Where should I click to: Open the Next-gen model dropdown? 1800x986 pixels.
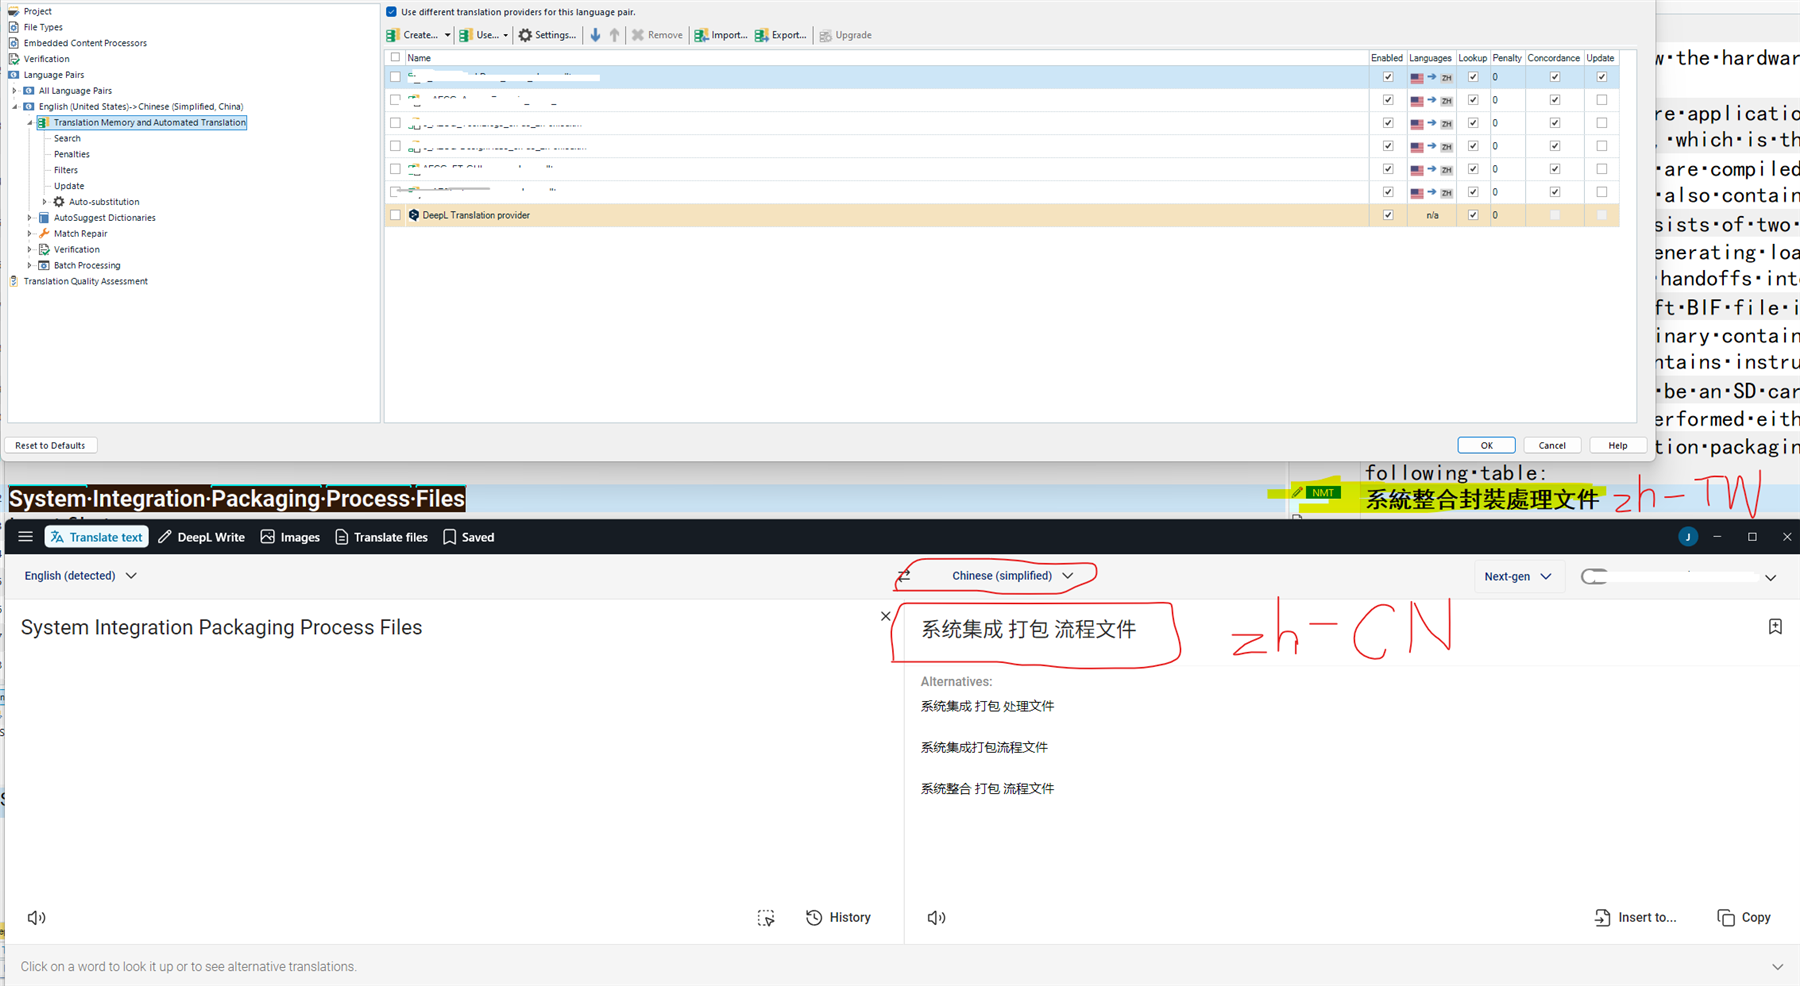click(x=1517, y=577)
